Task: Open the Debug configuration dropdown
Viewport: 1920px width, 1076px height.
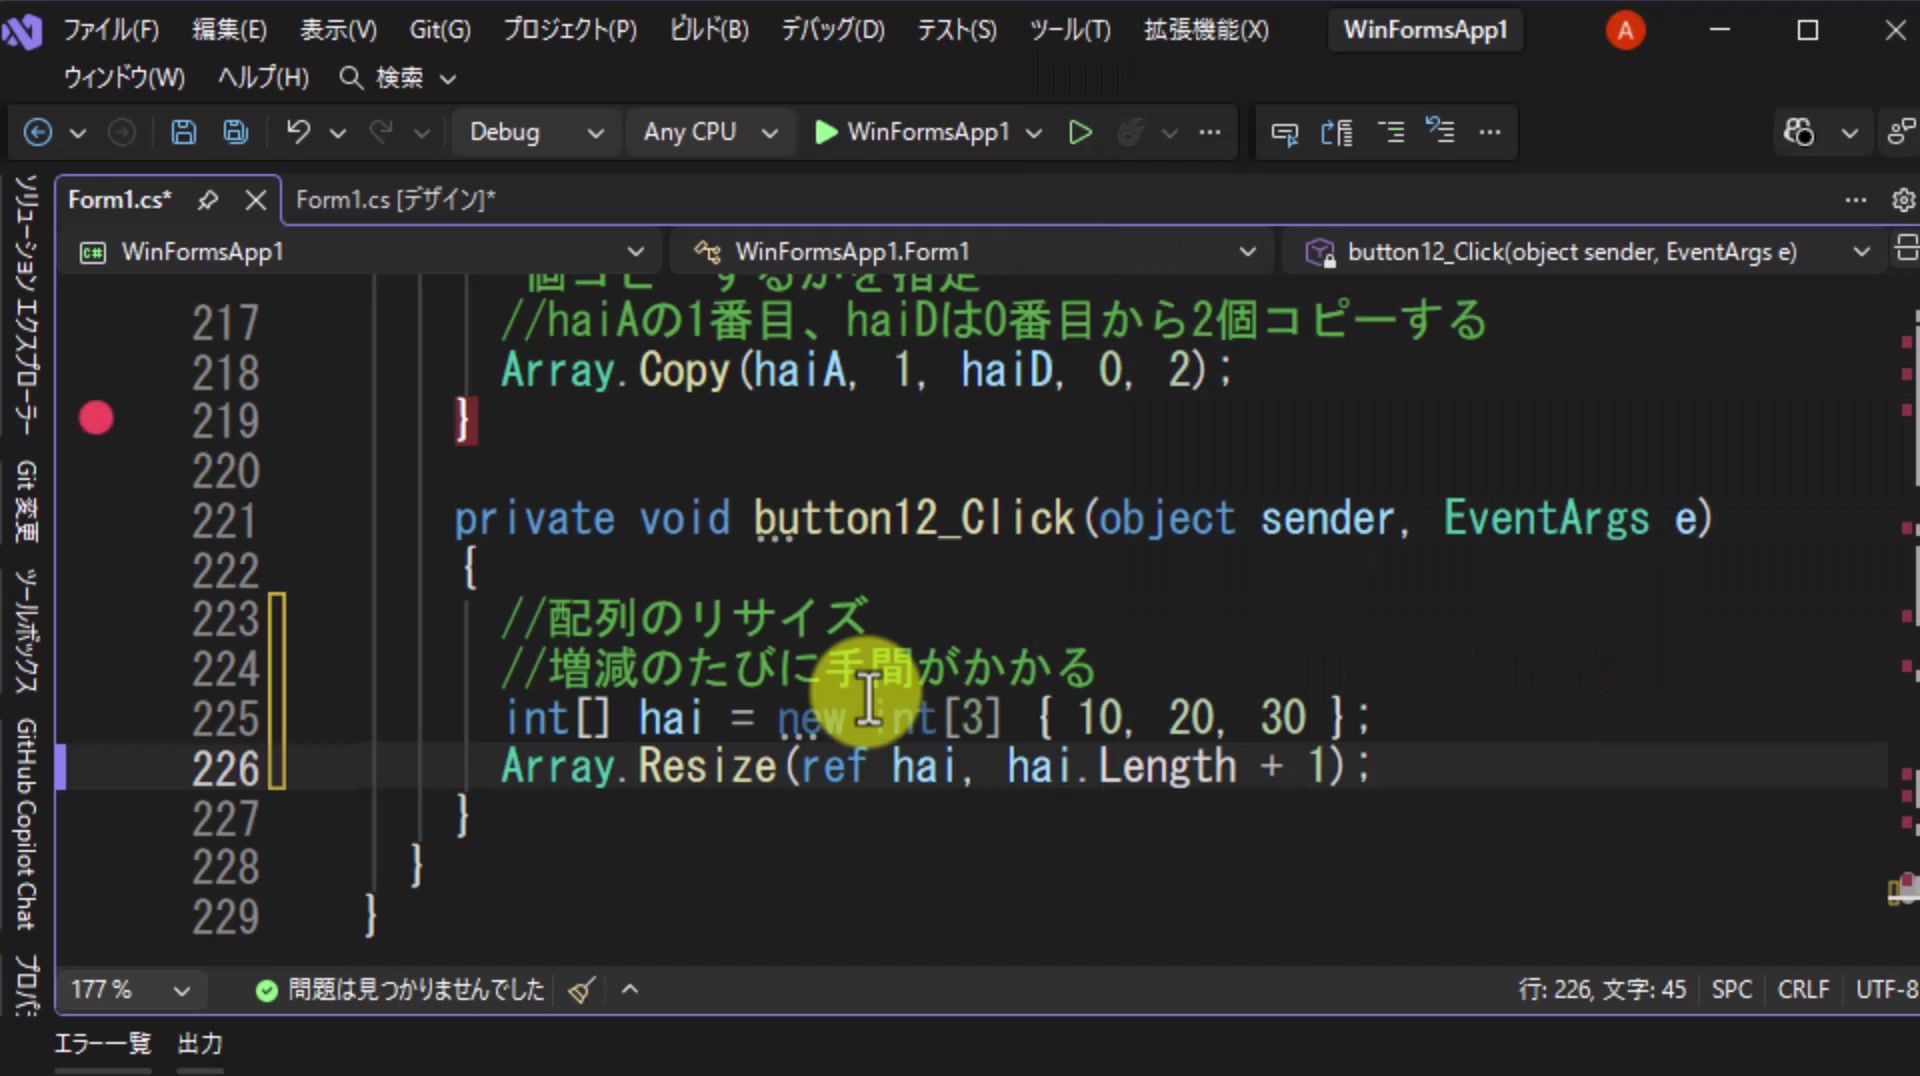Action: point(536,132)
